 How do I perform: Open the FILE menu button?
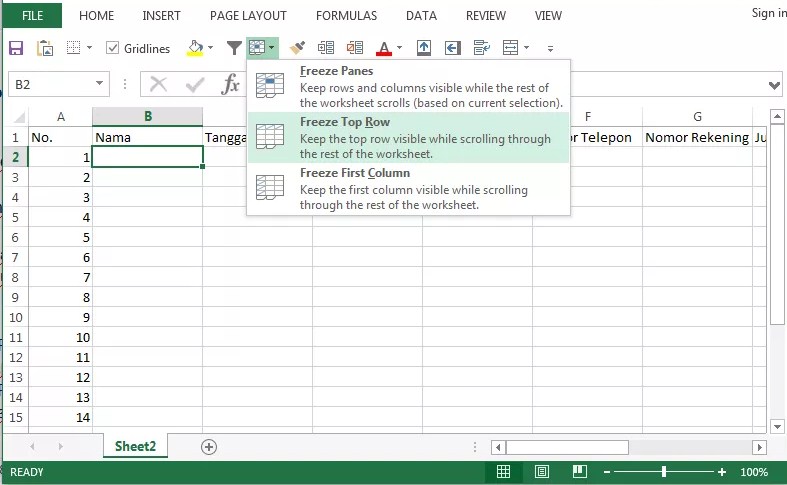click(33, 16)
